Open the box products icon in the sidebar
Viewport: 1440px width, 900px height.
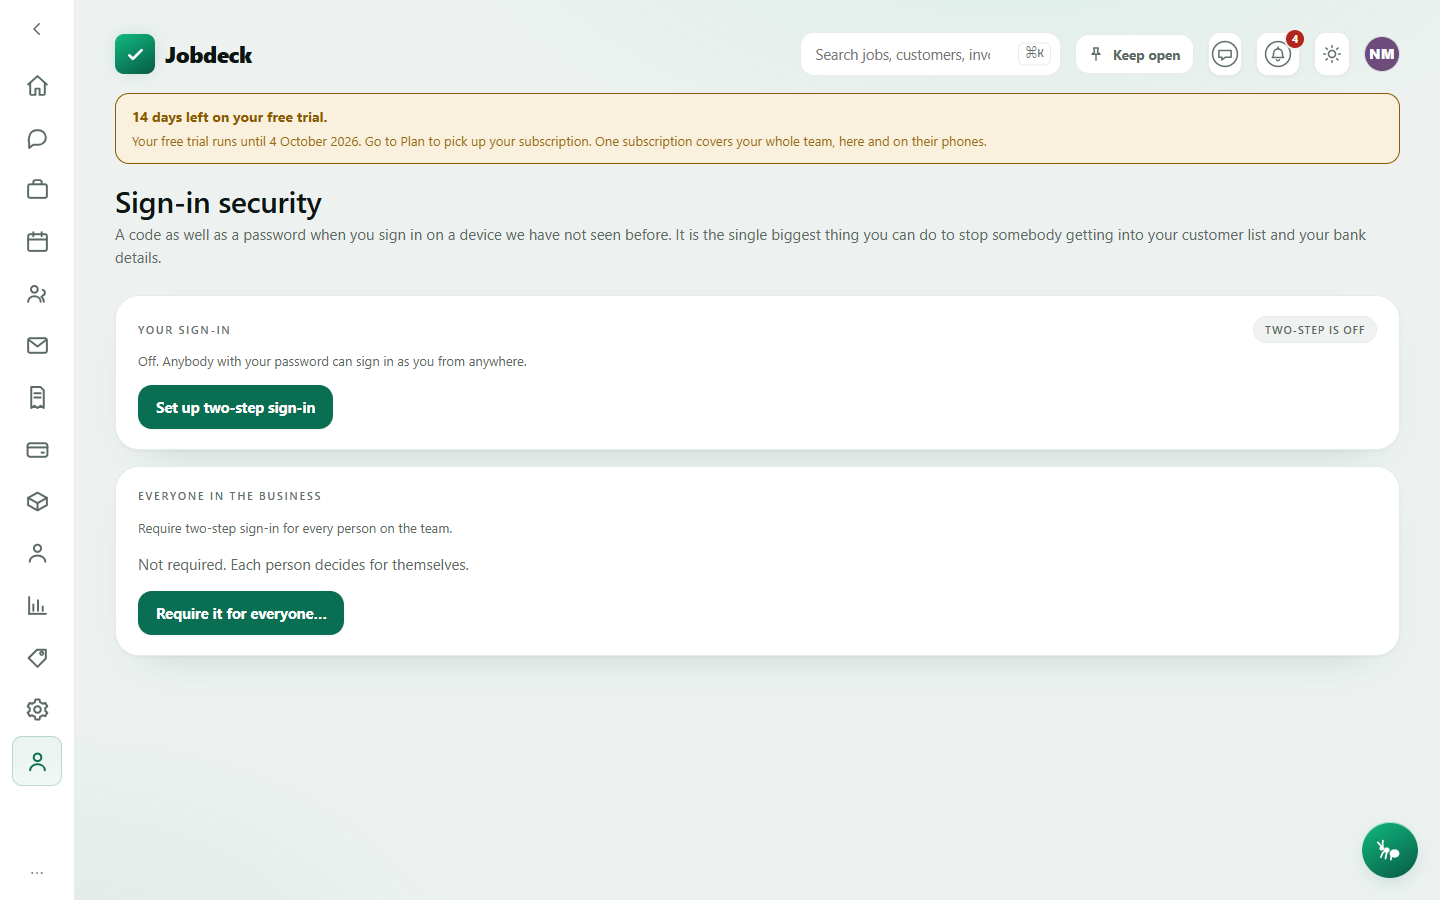tap(37, 502)
